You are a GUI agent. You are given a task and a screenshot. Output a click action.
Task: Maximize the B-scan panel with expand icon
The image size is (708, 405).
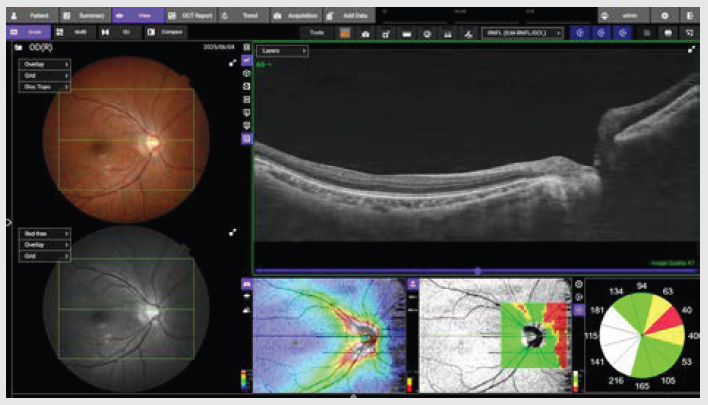pyautogui.click(x=691, y=50)
